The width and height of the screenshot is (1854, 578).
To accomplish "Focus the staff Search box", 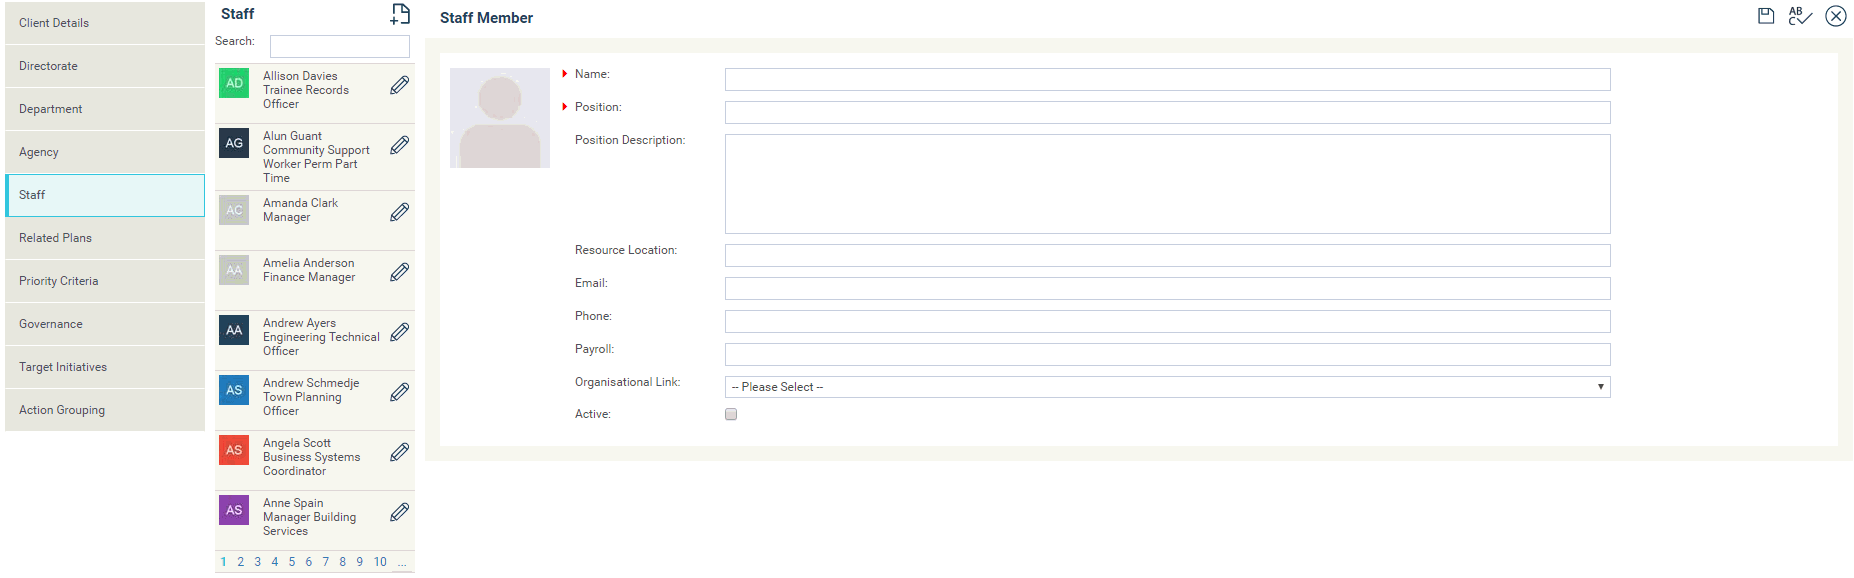I will point(339,46).
